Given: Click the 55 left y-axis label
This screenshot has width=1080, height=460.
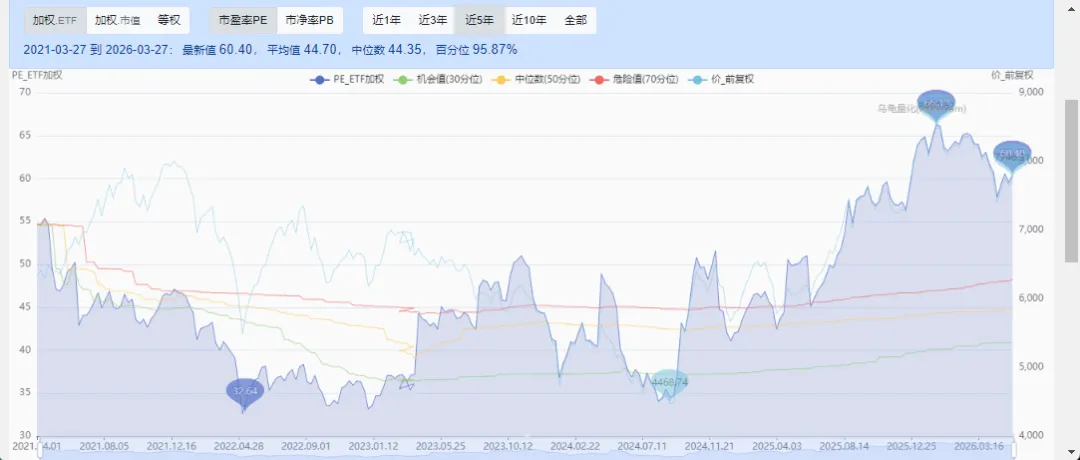Looking at the screenshot, I should [25, 221].
